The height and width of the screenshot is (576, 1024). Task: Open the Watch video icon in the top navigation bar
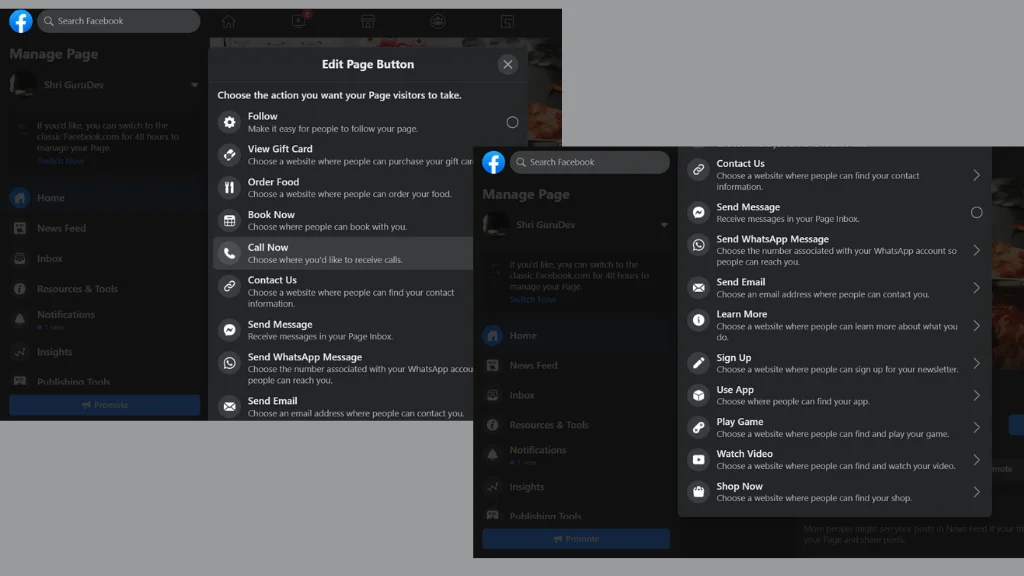click(299, 20)
